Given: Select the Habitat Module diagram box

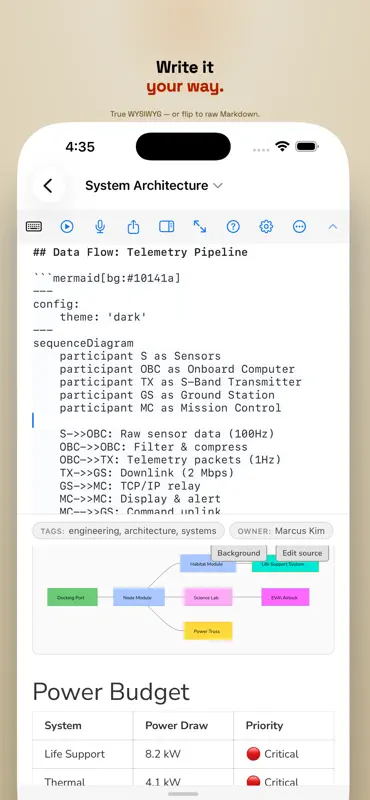Looking at the screenshot, I should 208,564.
